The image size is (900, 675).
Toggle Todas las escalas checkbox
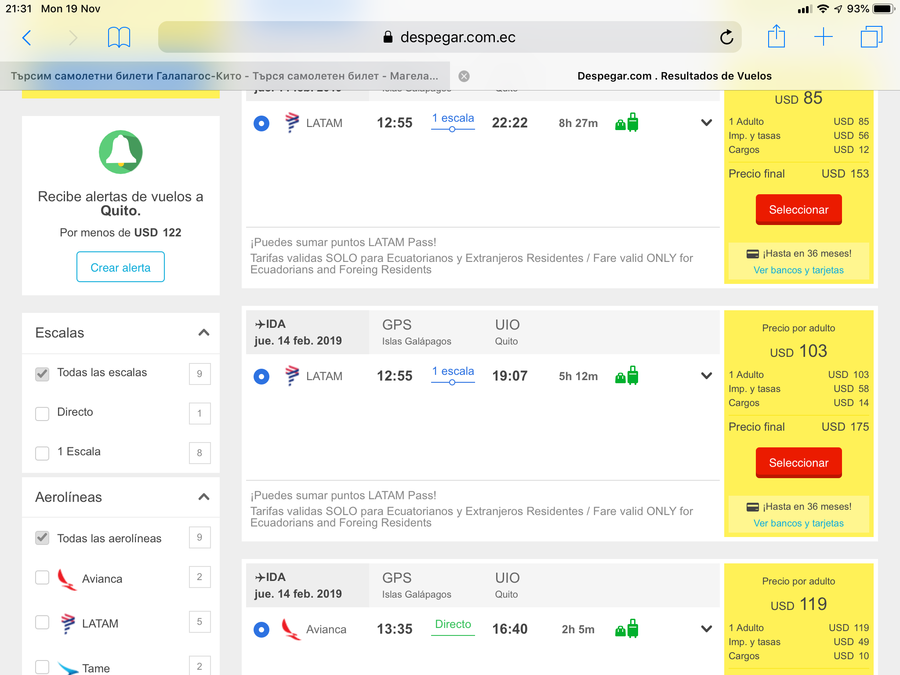[x=42, y=374]
